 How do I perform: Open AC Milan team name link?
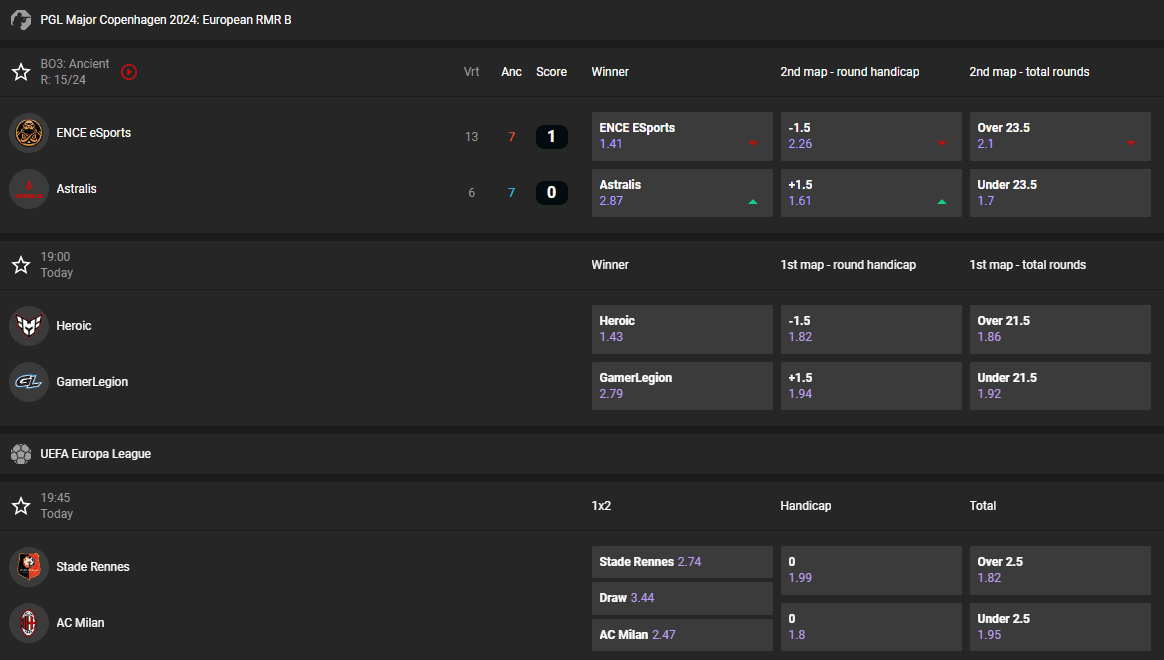80,623
